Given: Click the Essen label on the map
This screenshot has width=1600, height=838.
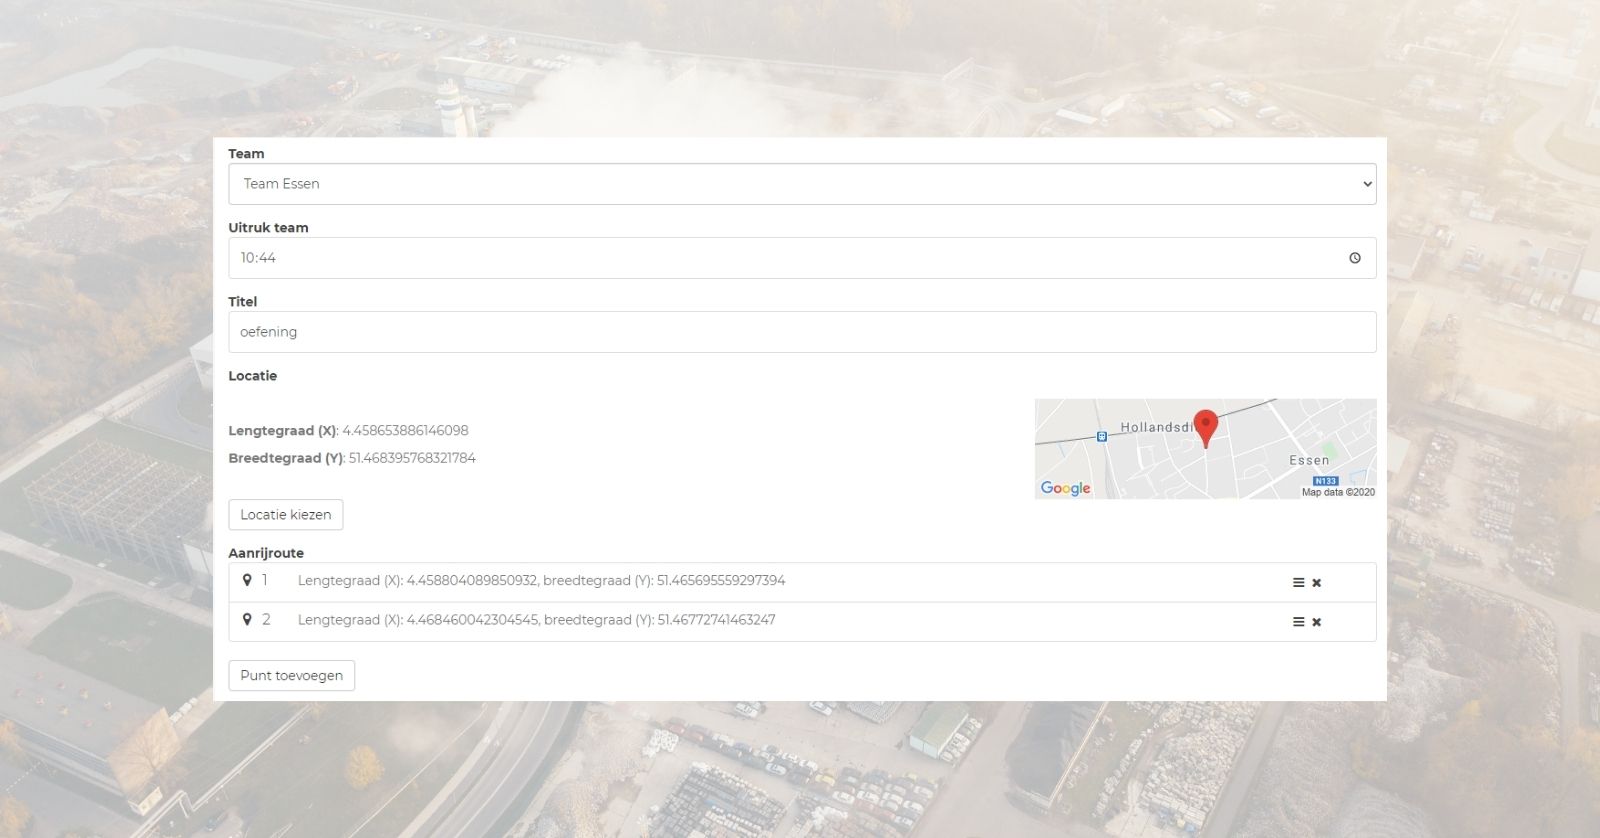Looking at the screenshot, I should coord(1309,461).
